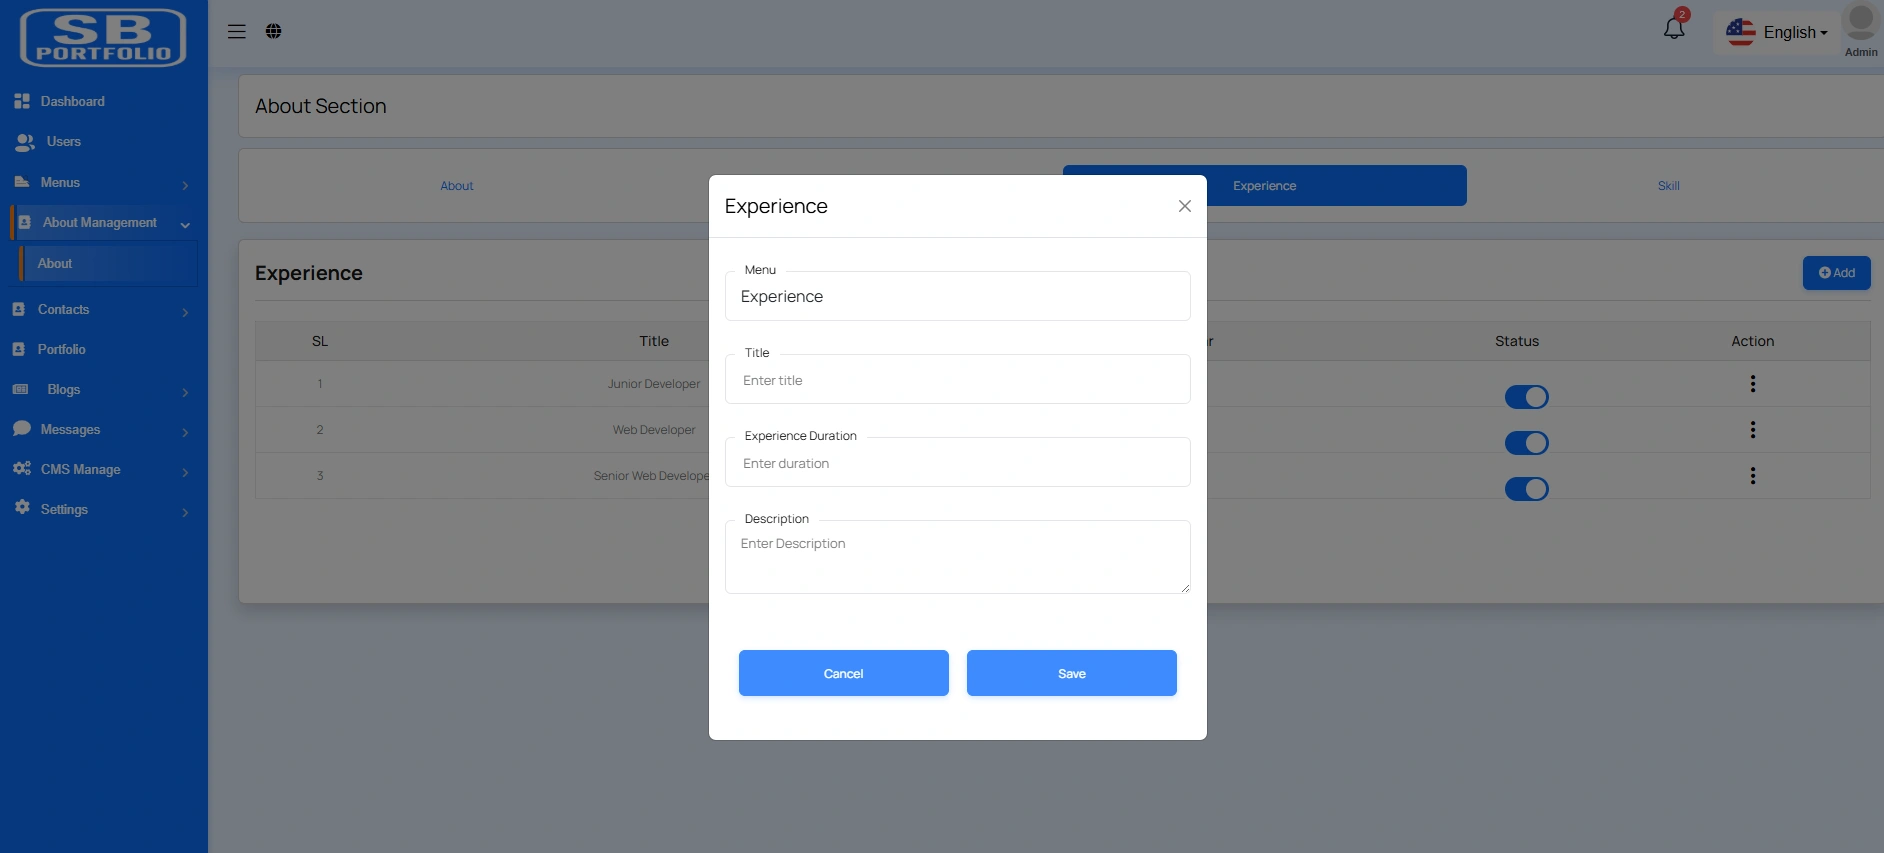Screen dimensions: 1884x853
Task: Toggle status switch for Senior Web Developer
Action: pos(1526,489)
